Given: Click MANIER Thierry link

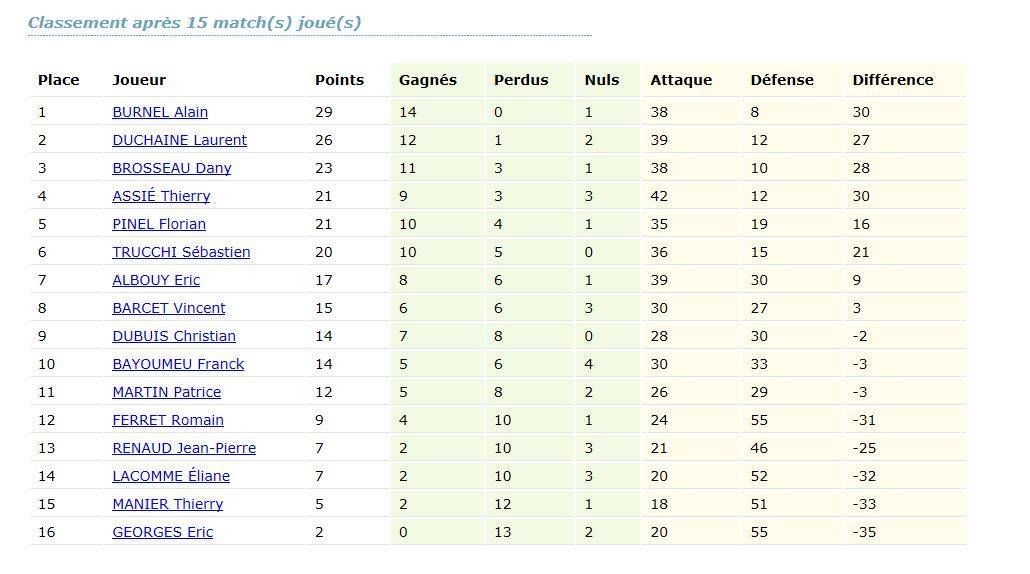Looking at the screenshot, I should (x=167, y=504).
